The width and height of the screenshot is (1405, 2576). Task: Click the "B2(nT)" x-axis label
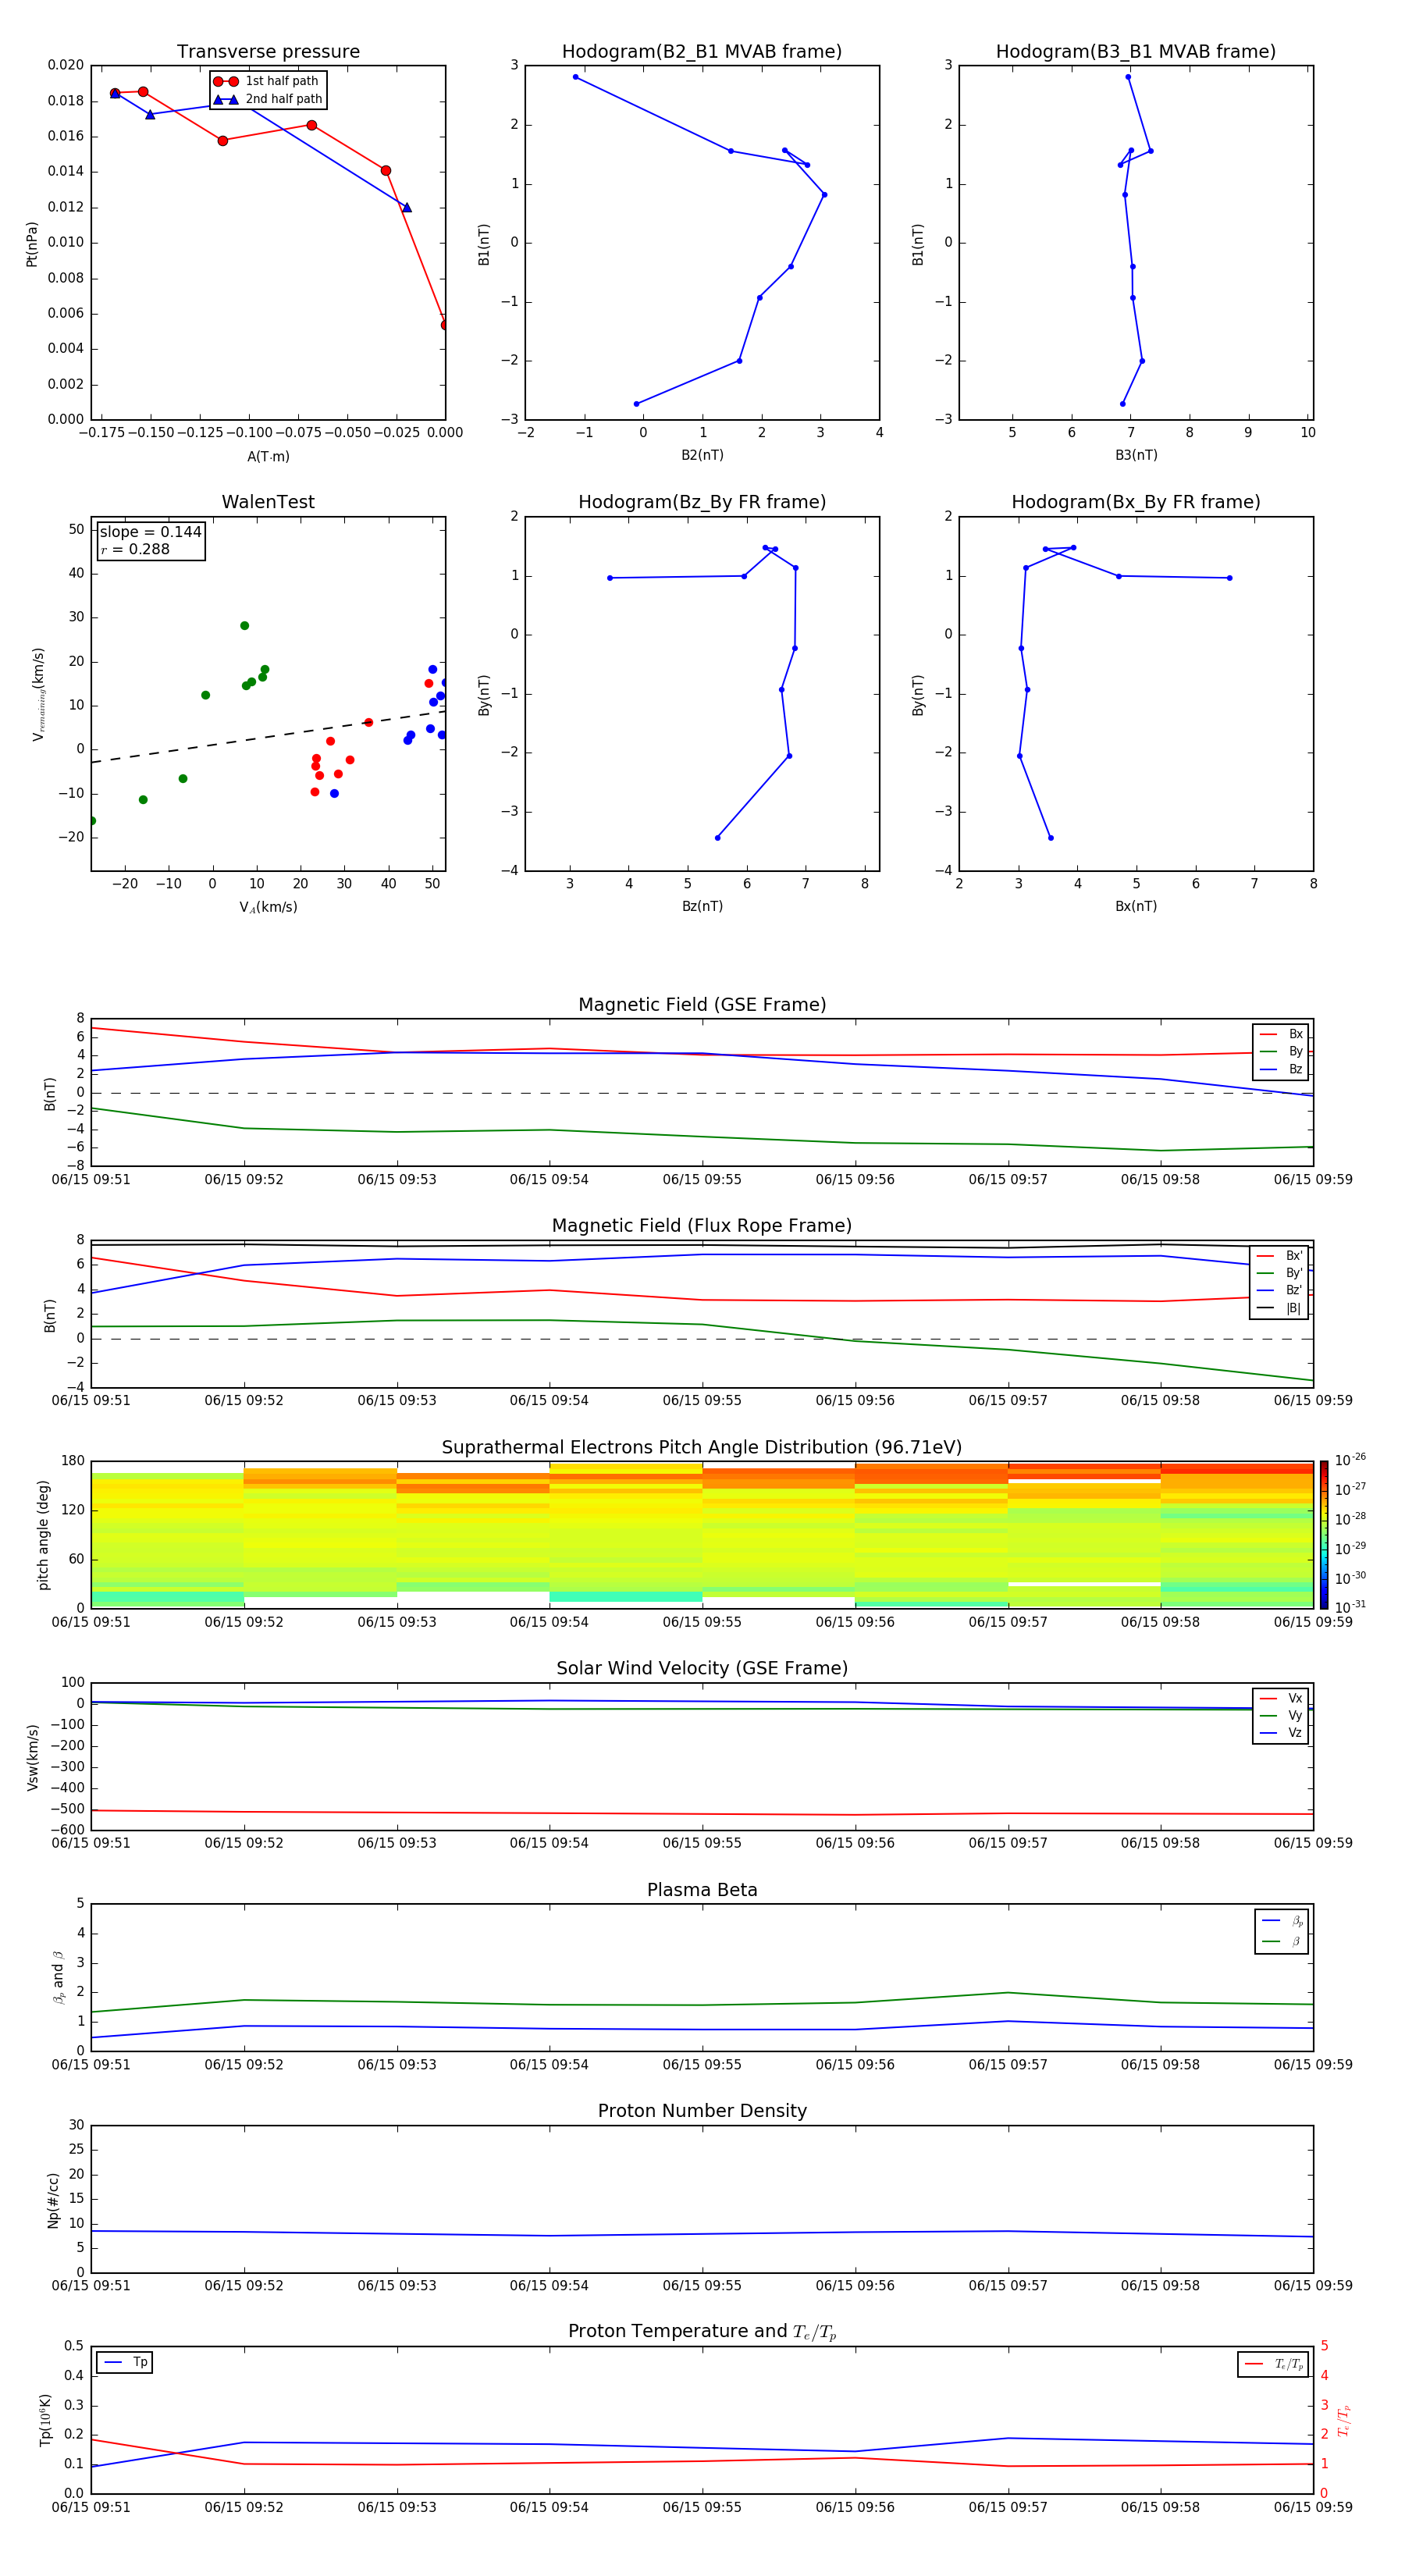point(702,455)
